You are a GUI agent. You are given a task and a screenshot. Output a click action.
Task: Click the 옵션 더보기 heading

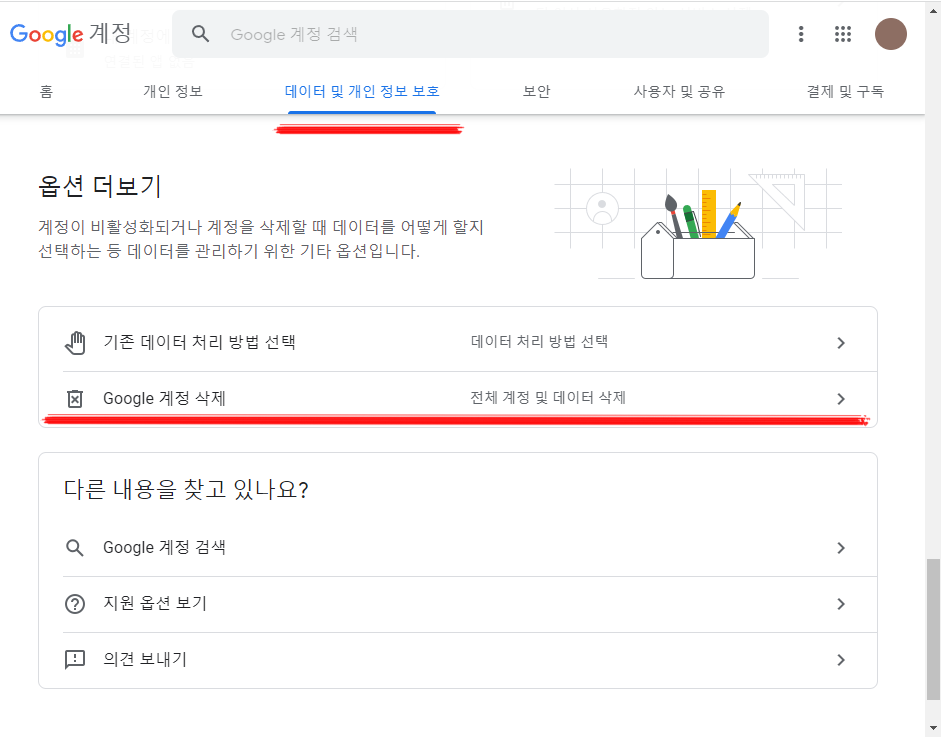[100, 186]
